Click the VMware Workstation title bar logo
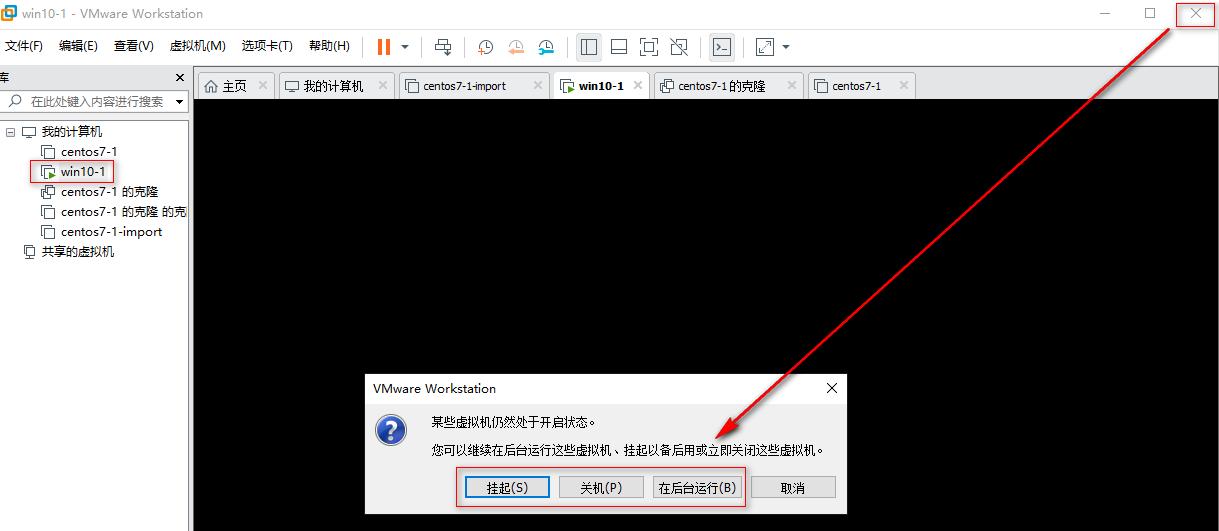 (x=8, y=14)
